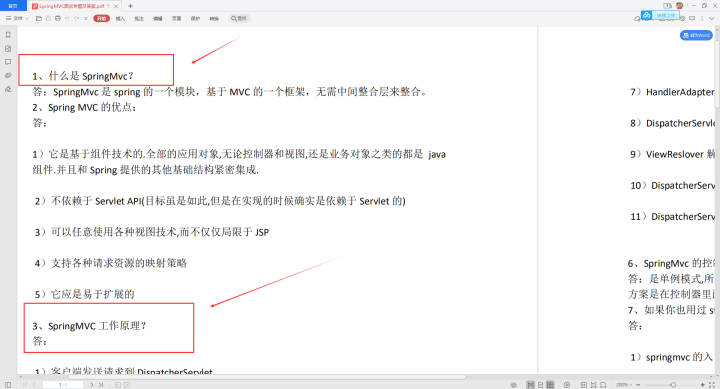Viewport: 720px width, 389px height.
Task: Enter full screen mode icon
Action: point(712,385)
